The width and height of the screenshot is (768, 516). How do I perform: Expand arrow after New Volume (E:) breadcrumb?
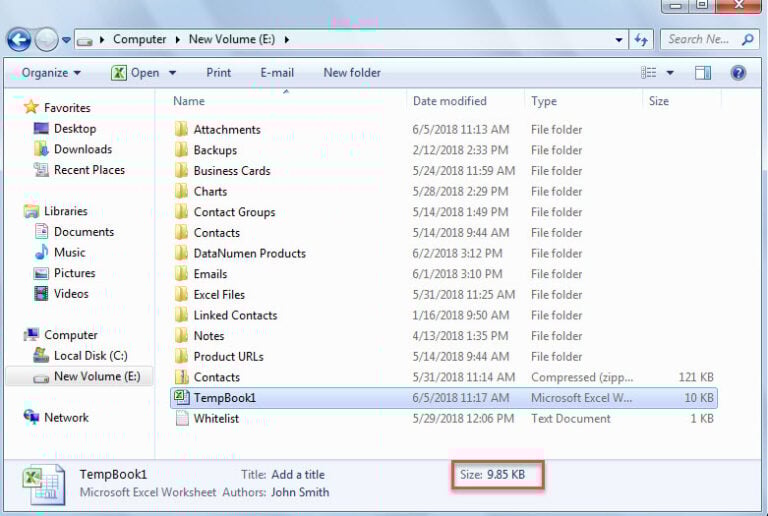point(286,40)
